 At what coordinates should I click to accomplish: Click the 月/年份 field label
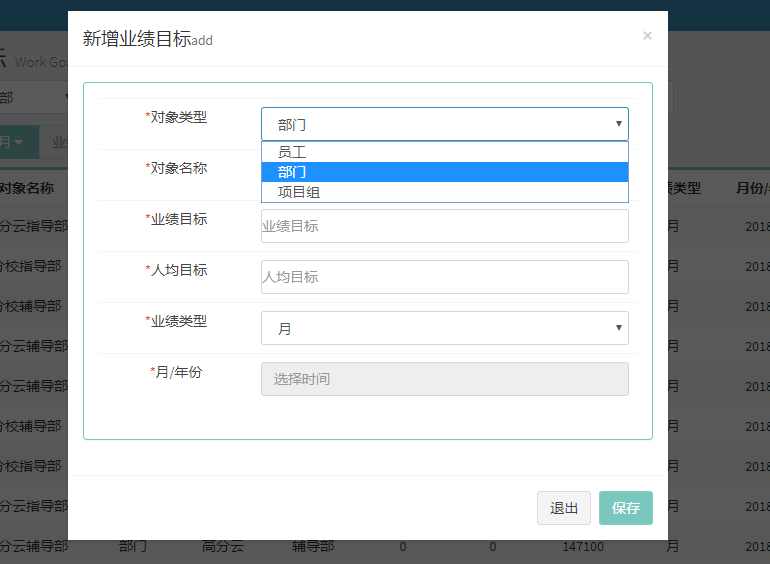(176, 372)
